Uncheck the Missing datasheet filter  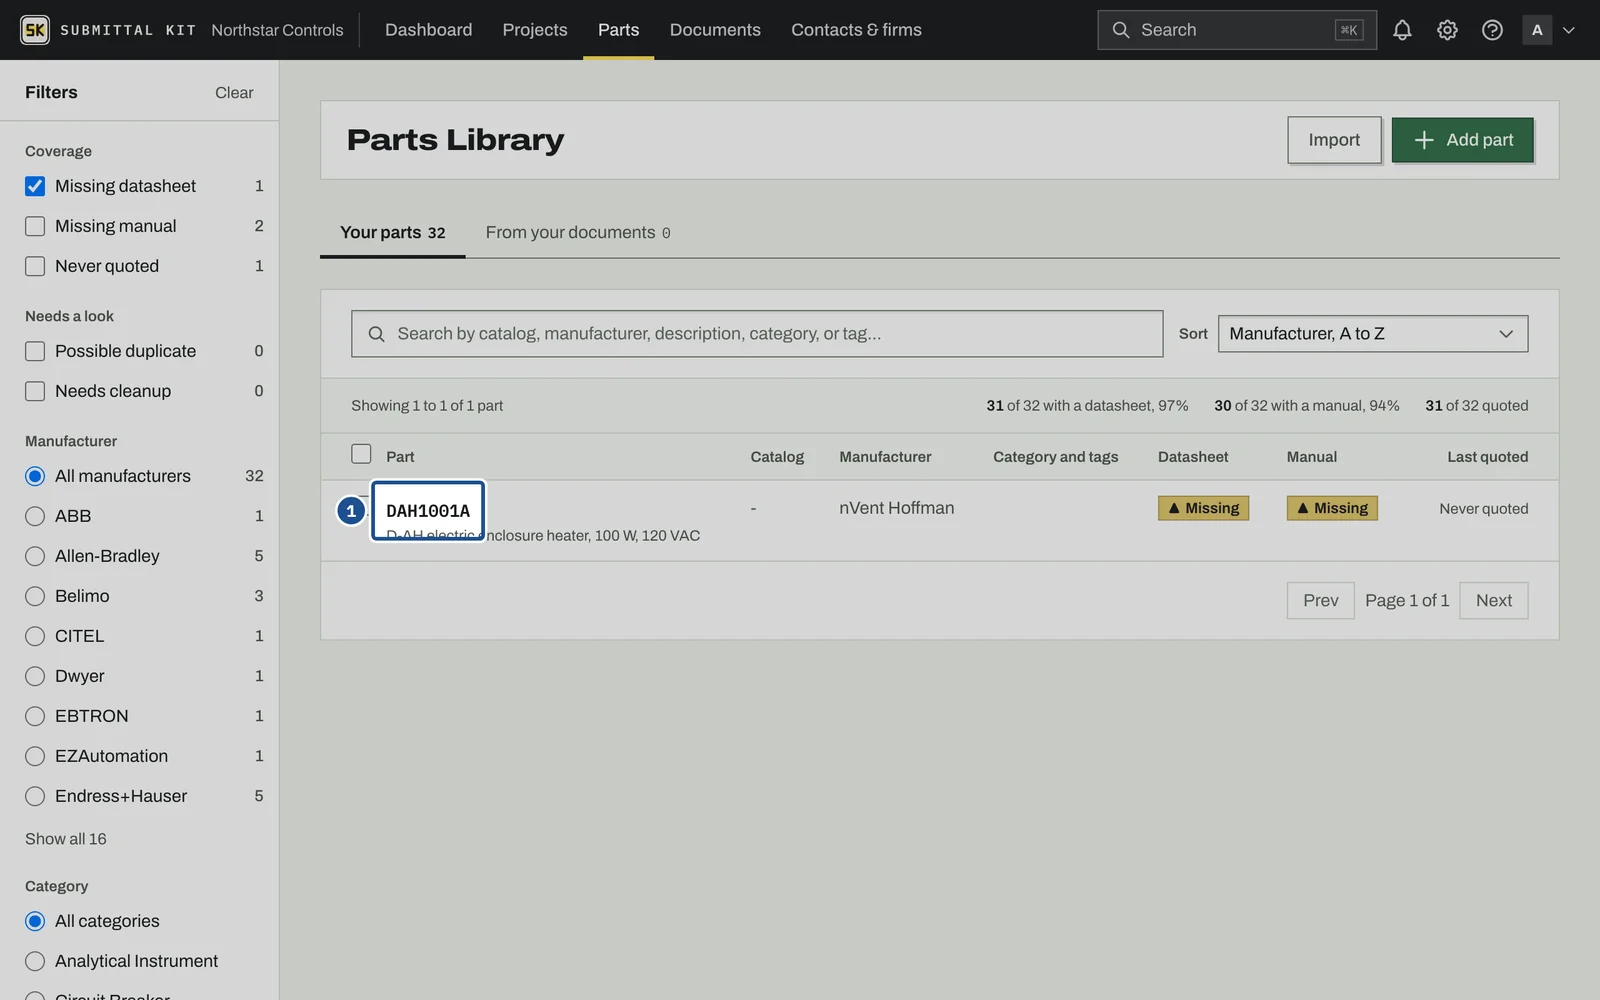pos(35,186)
